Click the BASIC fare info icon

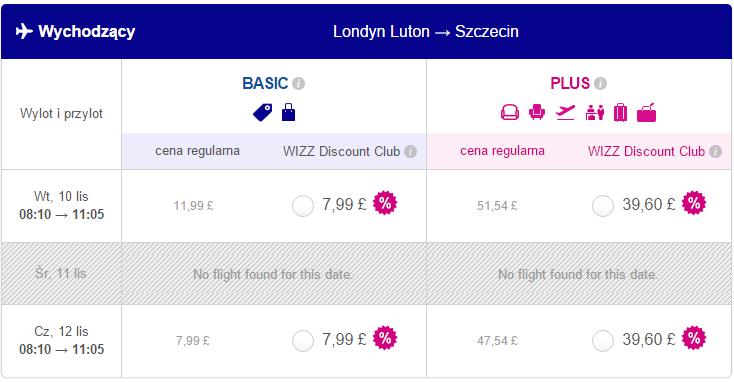298,83
